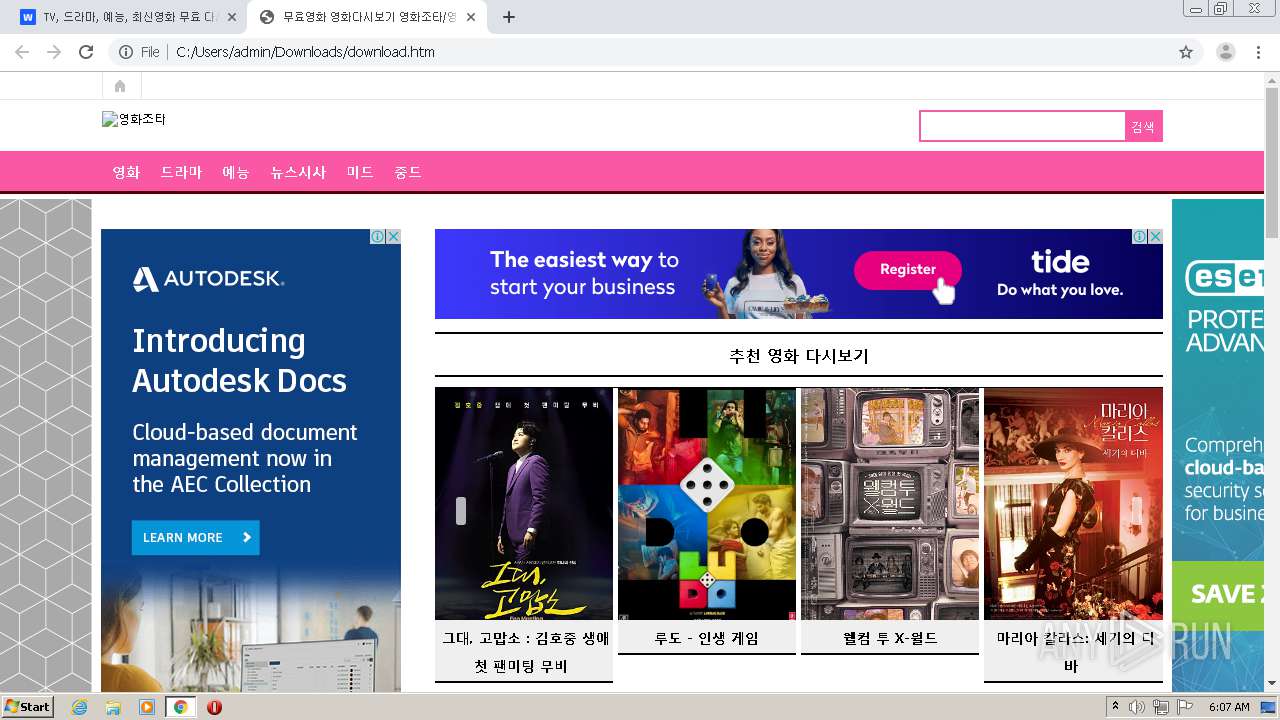Open the Chrome profile avatar menu
1280x720 pixels.
pos(1226,52)
